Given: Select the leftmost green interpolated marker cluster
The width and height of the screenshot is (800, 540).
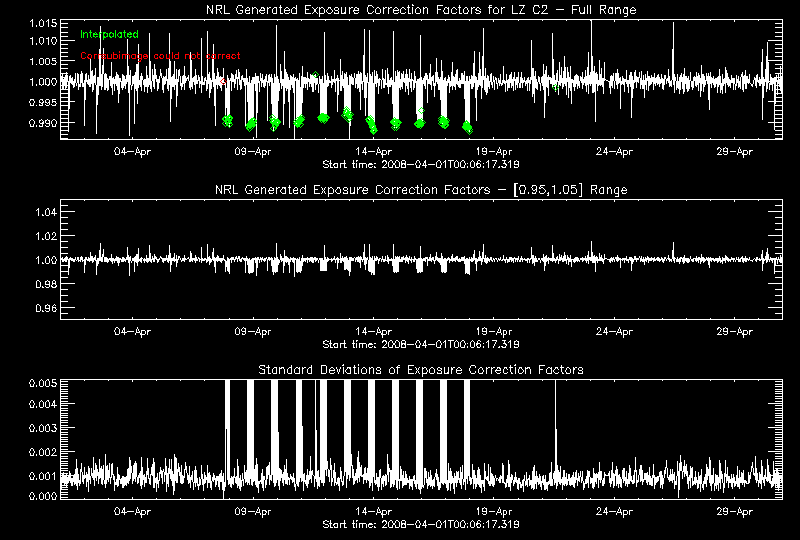Looking at the screenshot, I should pos(227,121).
